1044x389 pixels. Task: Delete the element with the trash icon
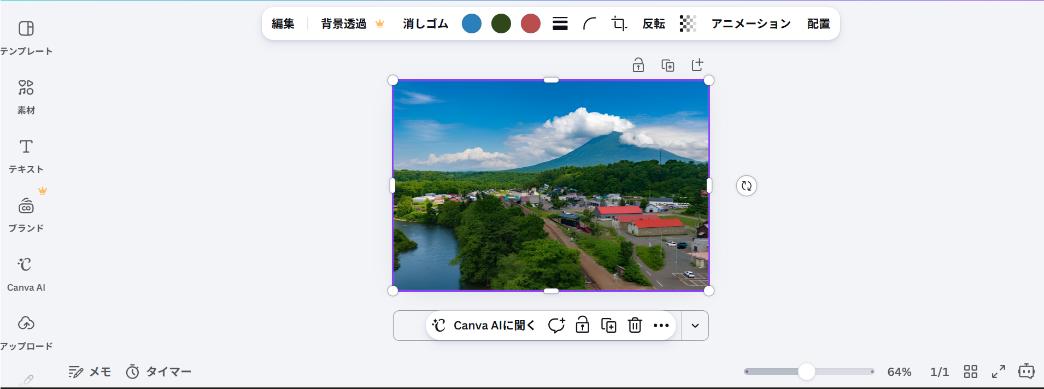pyautogui.click(x=635, y=325)
